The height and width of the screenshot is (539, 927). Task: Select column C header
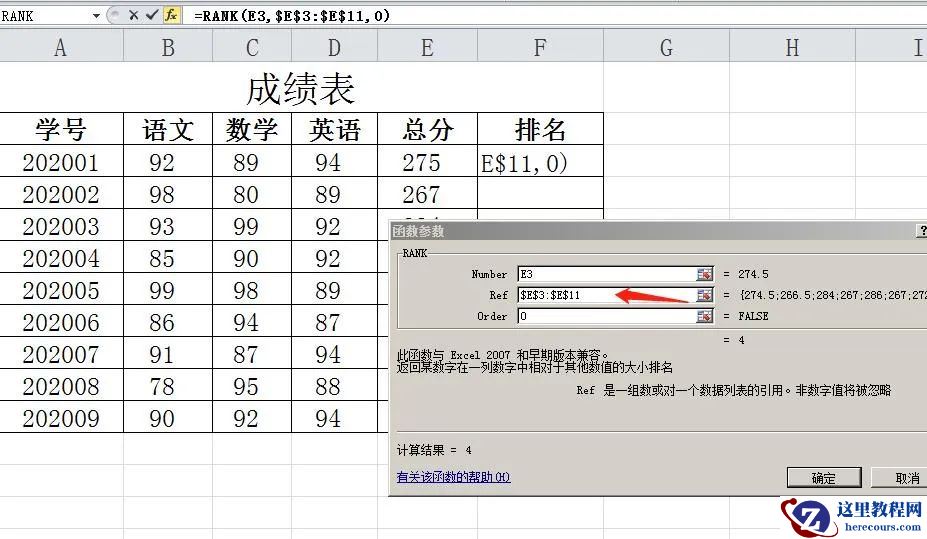[x=252, y=46]
